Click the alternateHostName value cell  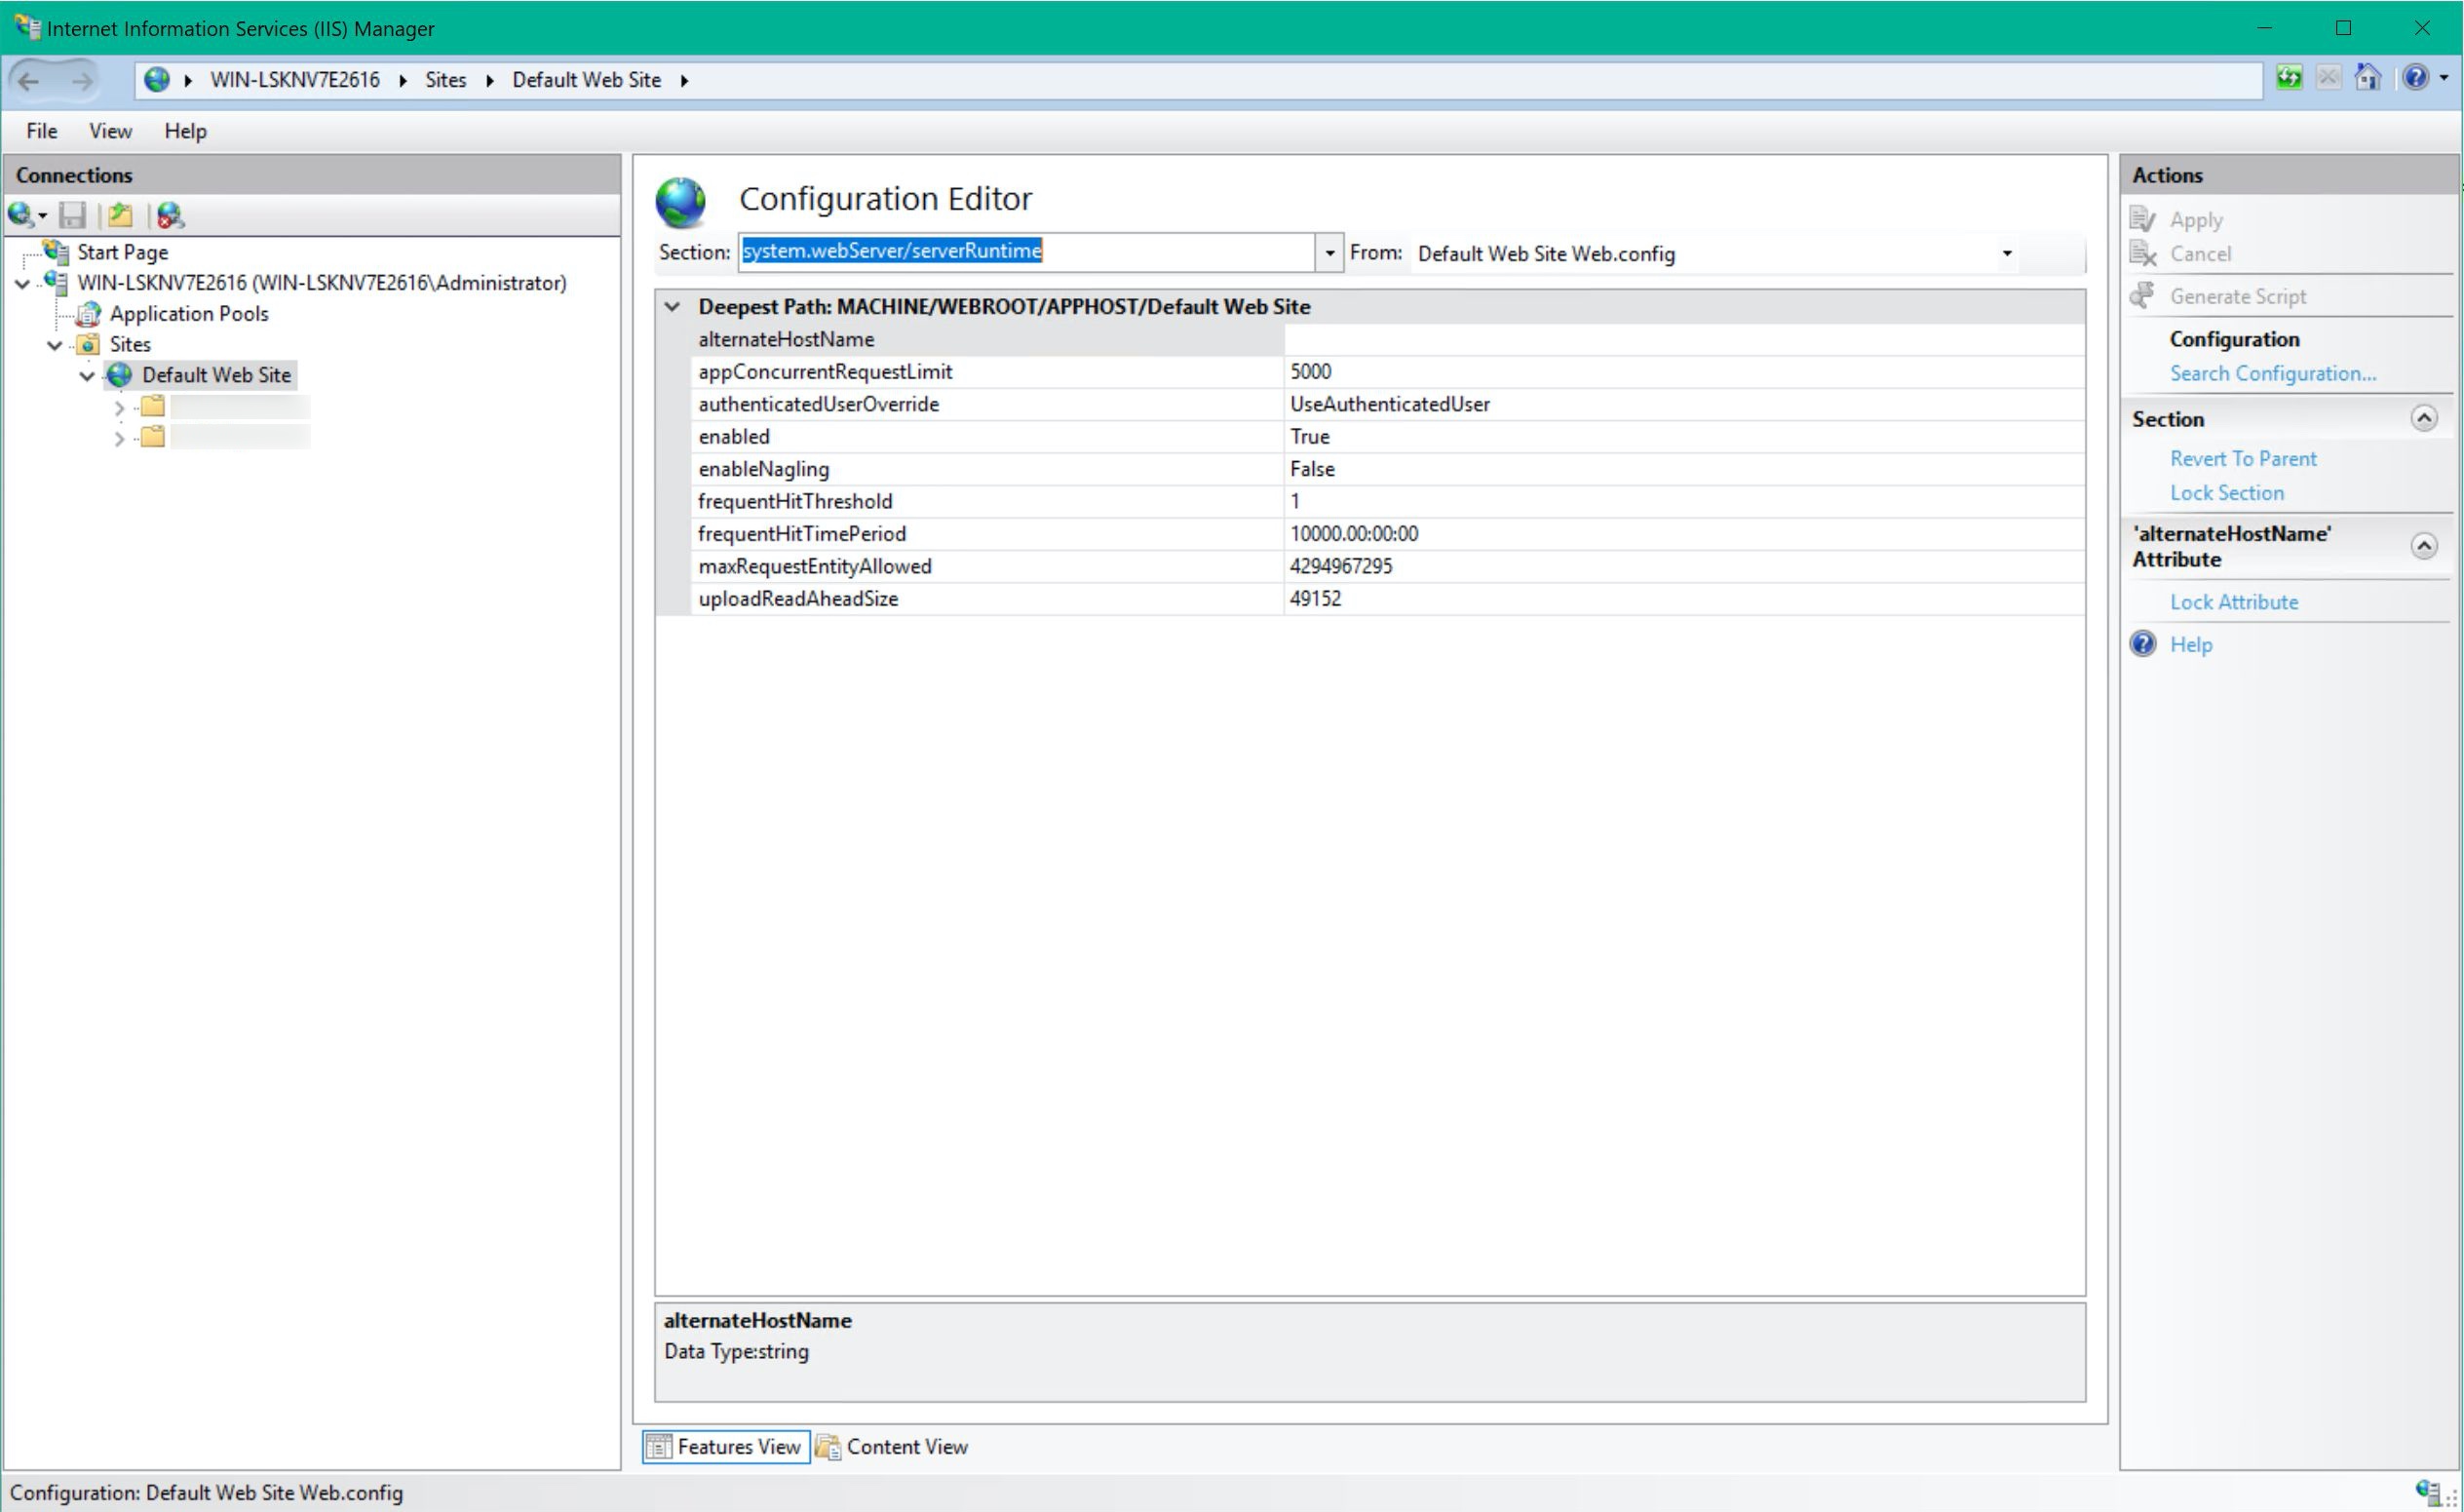(1684, 339)
